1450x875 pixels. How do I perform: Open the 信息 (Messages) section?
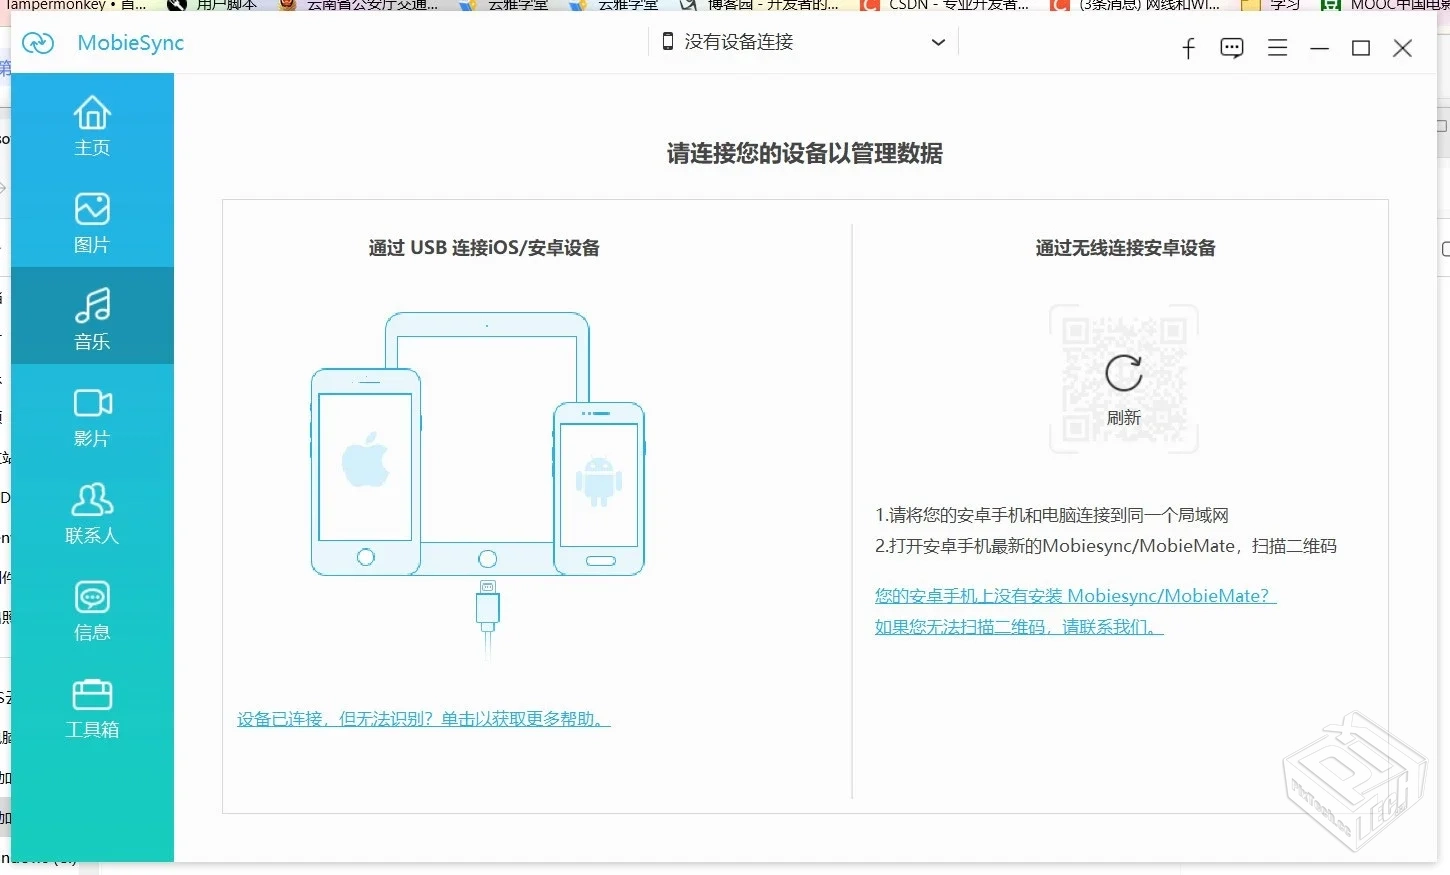(92, 608)
